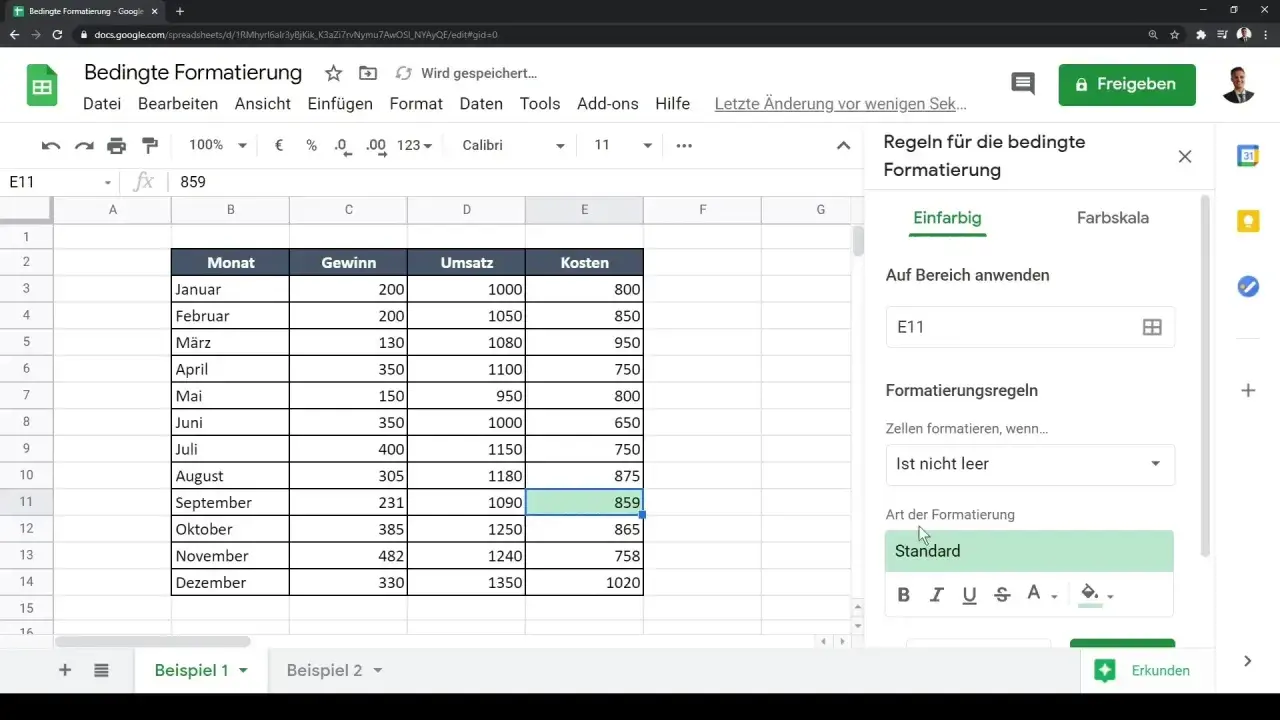This screenshot has width=1280, height=720.
Task: Open more toolbar options (three dots)
Action: [685, 145]
